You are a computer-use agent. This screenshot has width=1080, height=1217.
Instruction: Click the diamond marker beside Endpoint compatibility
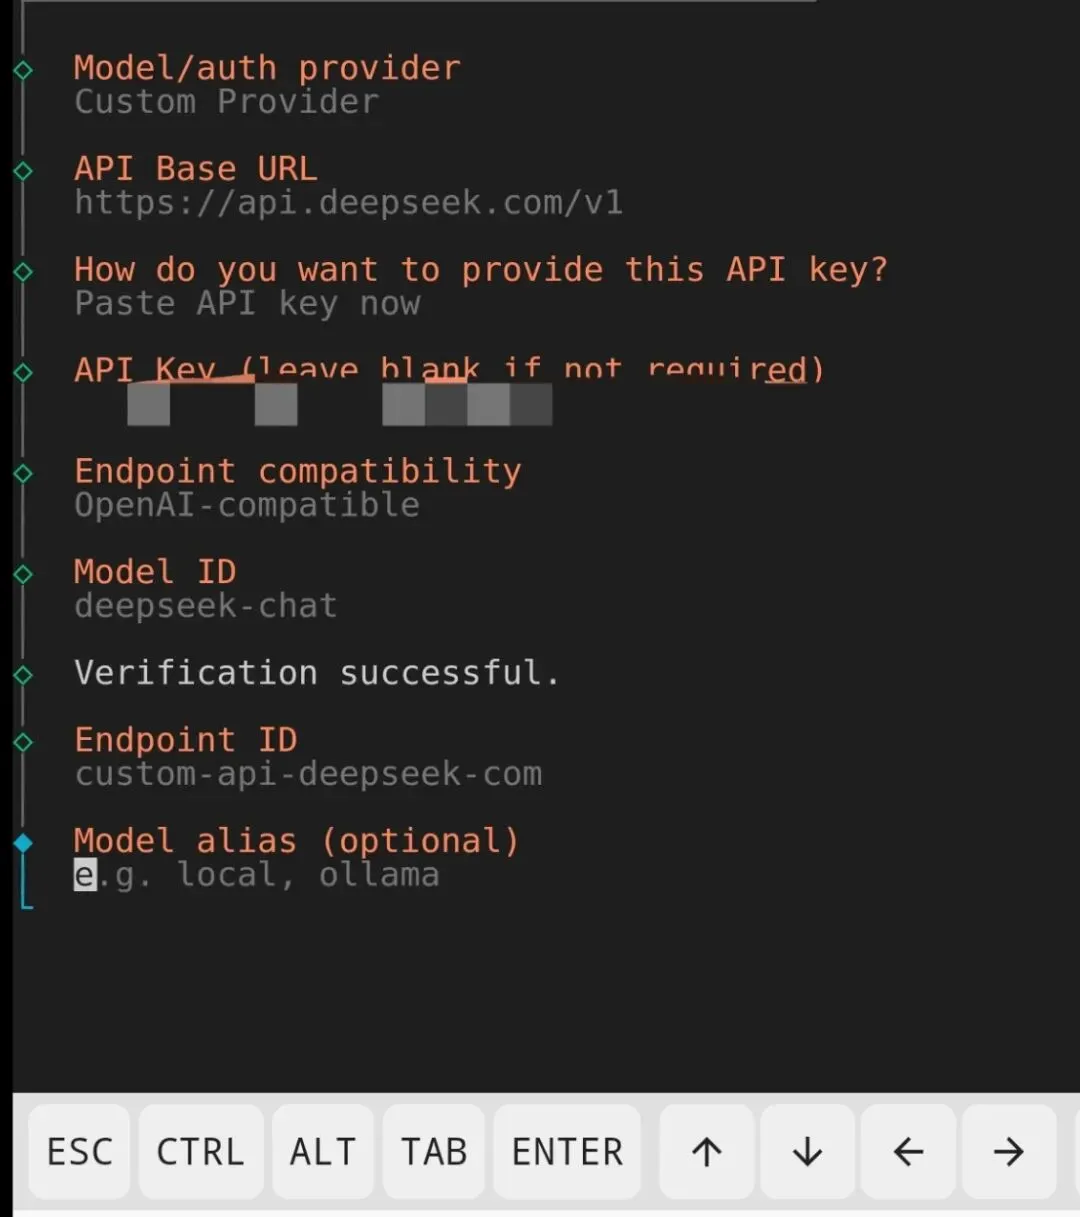(x=23, y=473)
